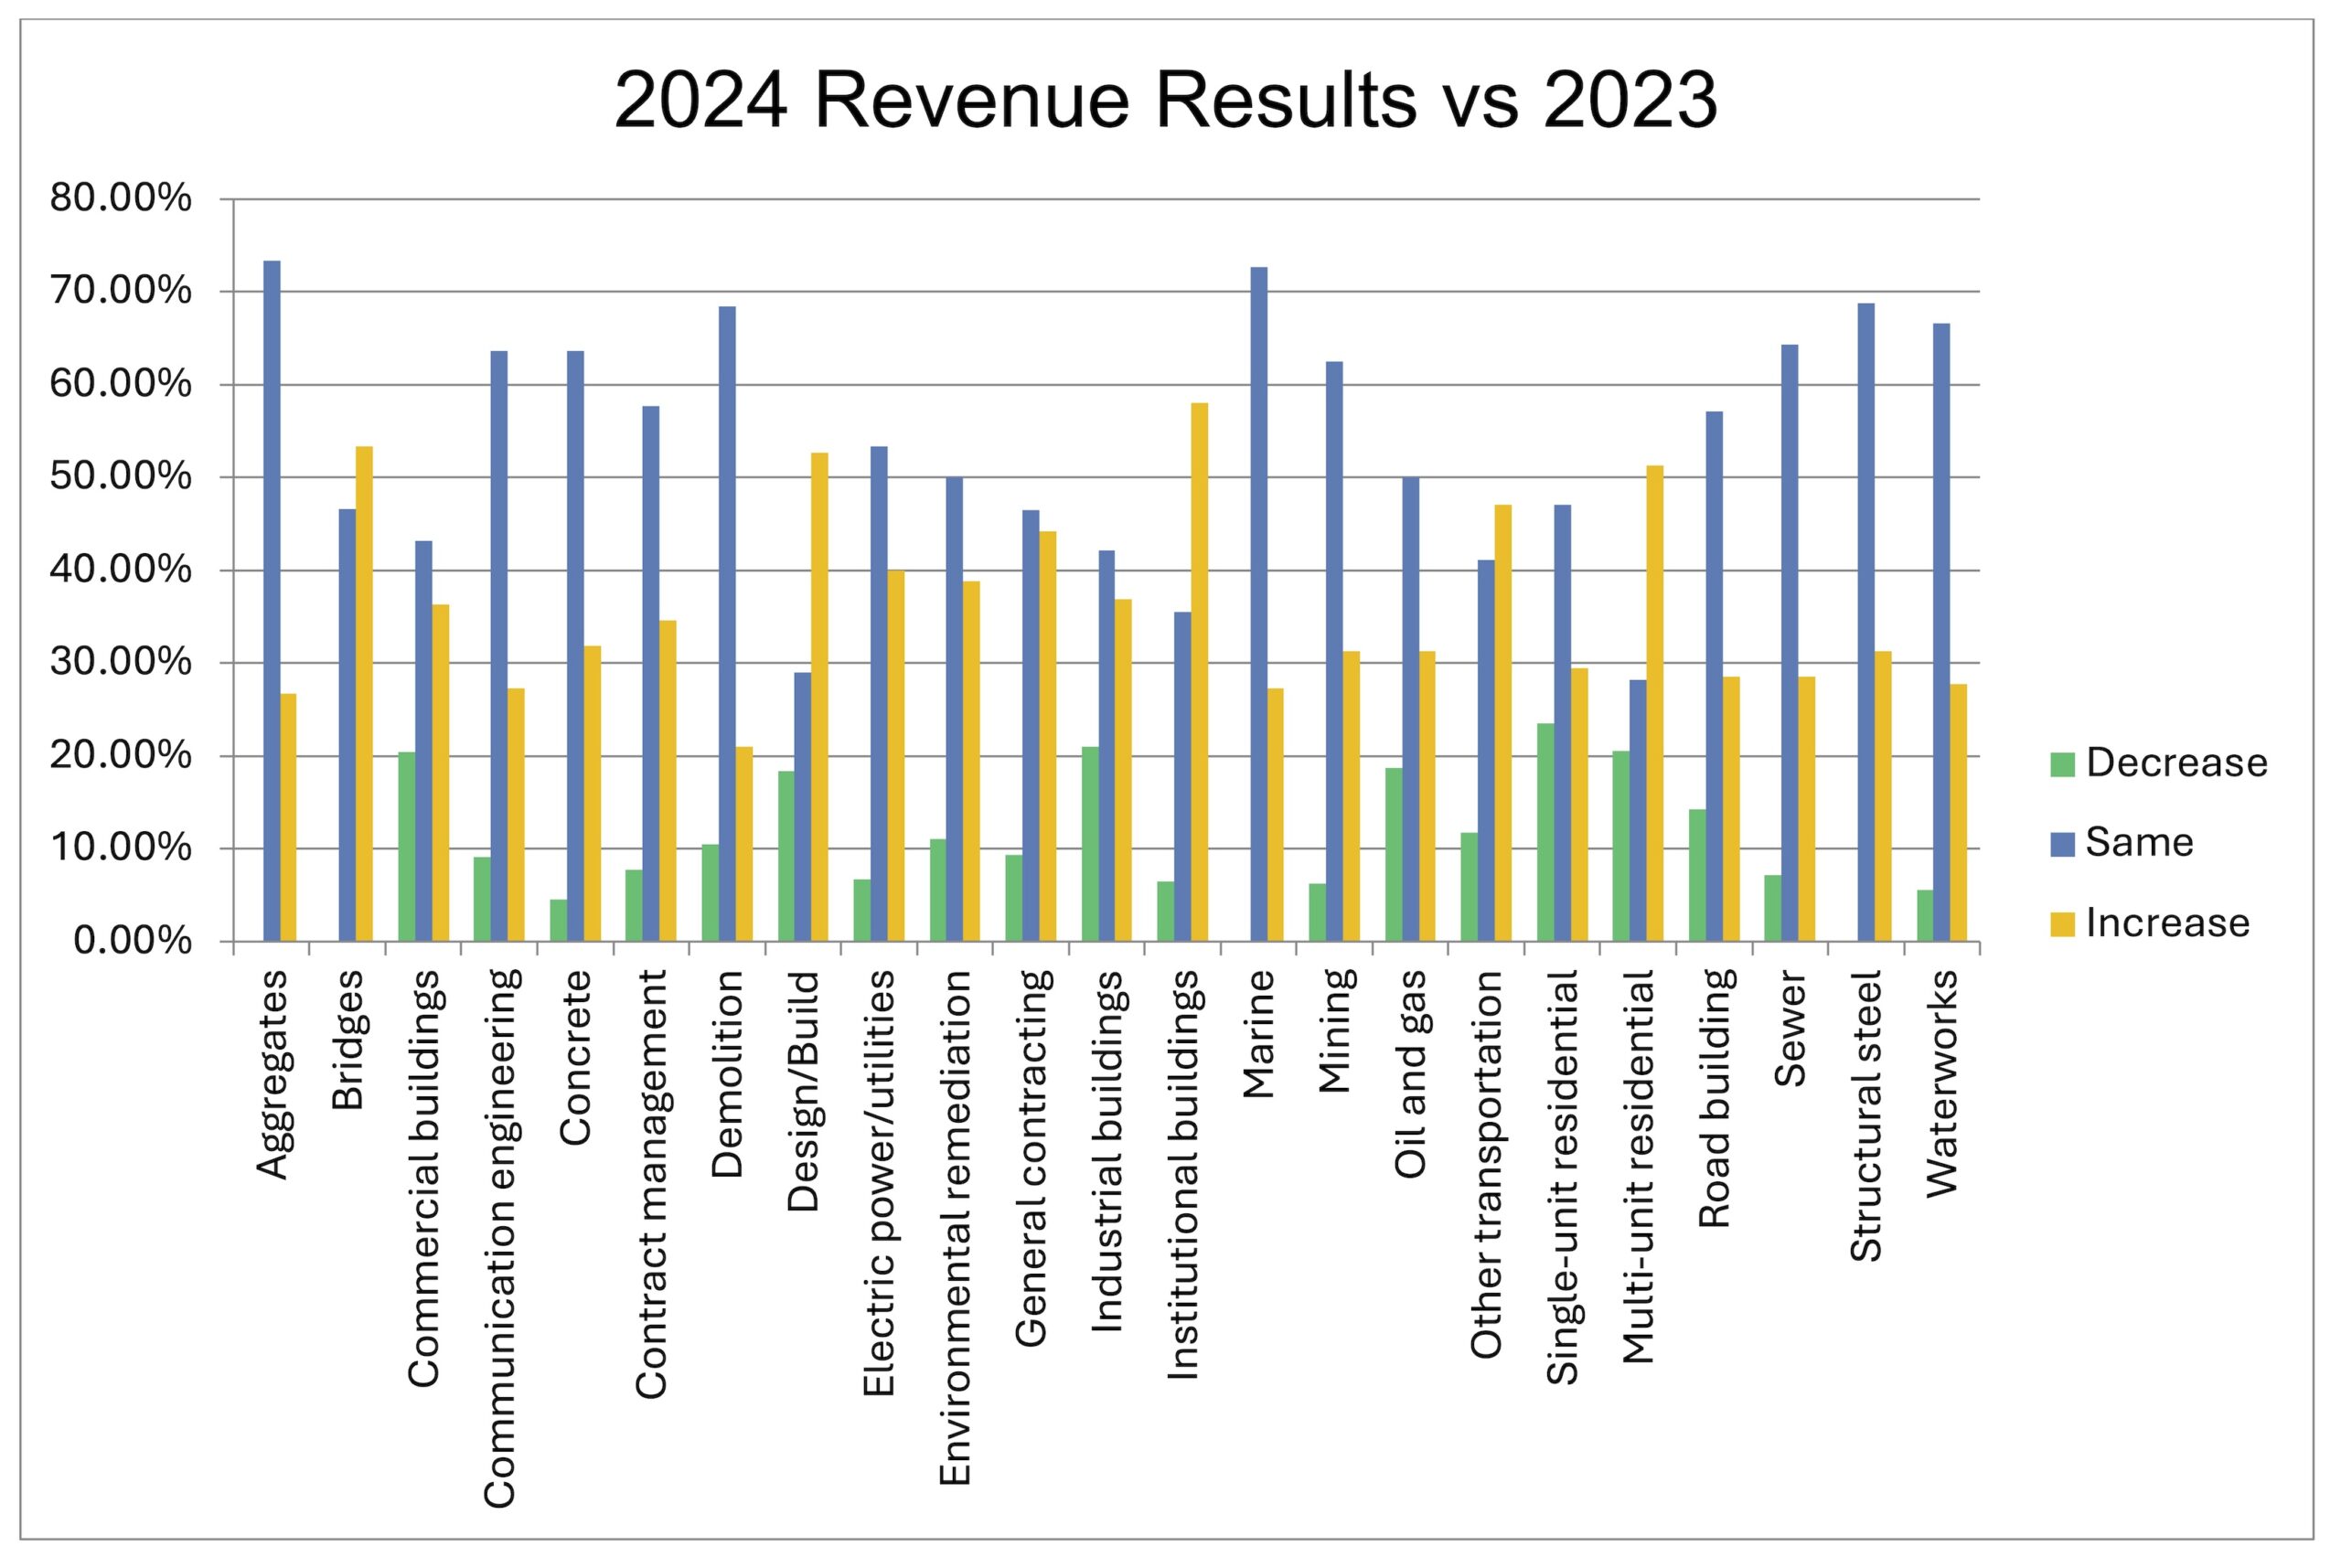
Task: Click the green Decrease legend swatch
Action: click(x=2062, y=765)
